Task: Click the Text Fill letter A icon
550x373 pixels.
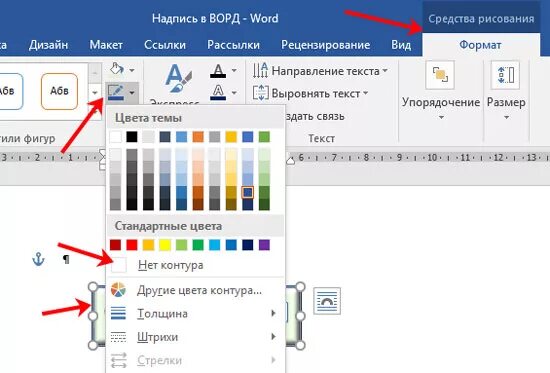Action: pyautogui.click(x=218, y=71)
